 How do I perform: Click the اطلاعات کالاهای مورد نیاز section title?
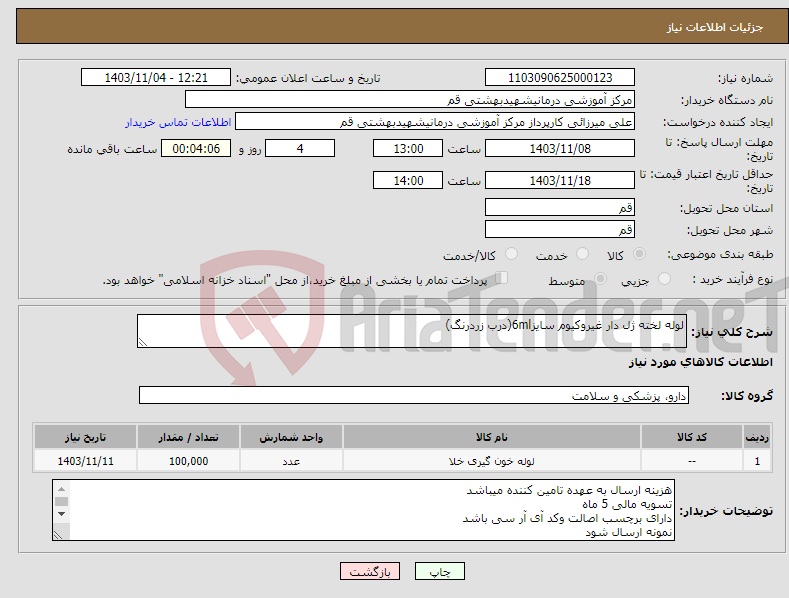[x=700, y=362]
